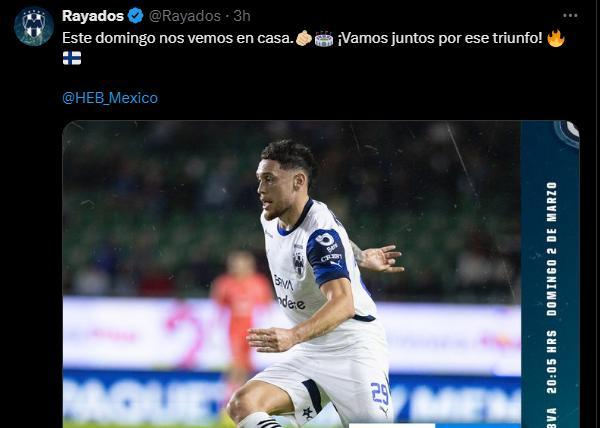Open the @HEB_Mexico mention
The height and width of the screenshot is (428, 600).
point(110,98)
